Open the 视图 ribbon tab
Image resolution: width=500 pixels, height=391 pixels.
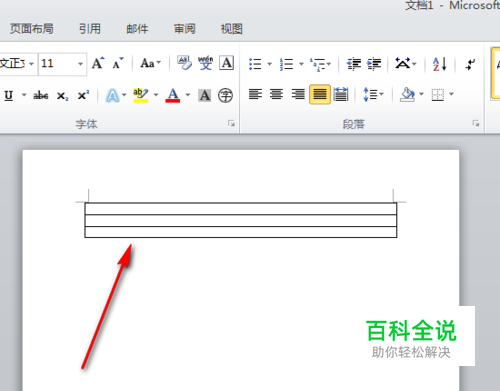pyautogui.click(x=232, y=29)
